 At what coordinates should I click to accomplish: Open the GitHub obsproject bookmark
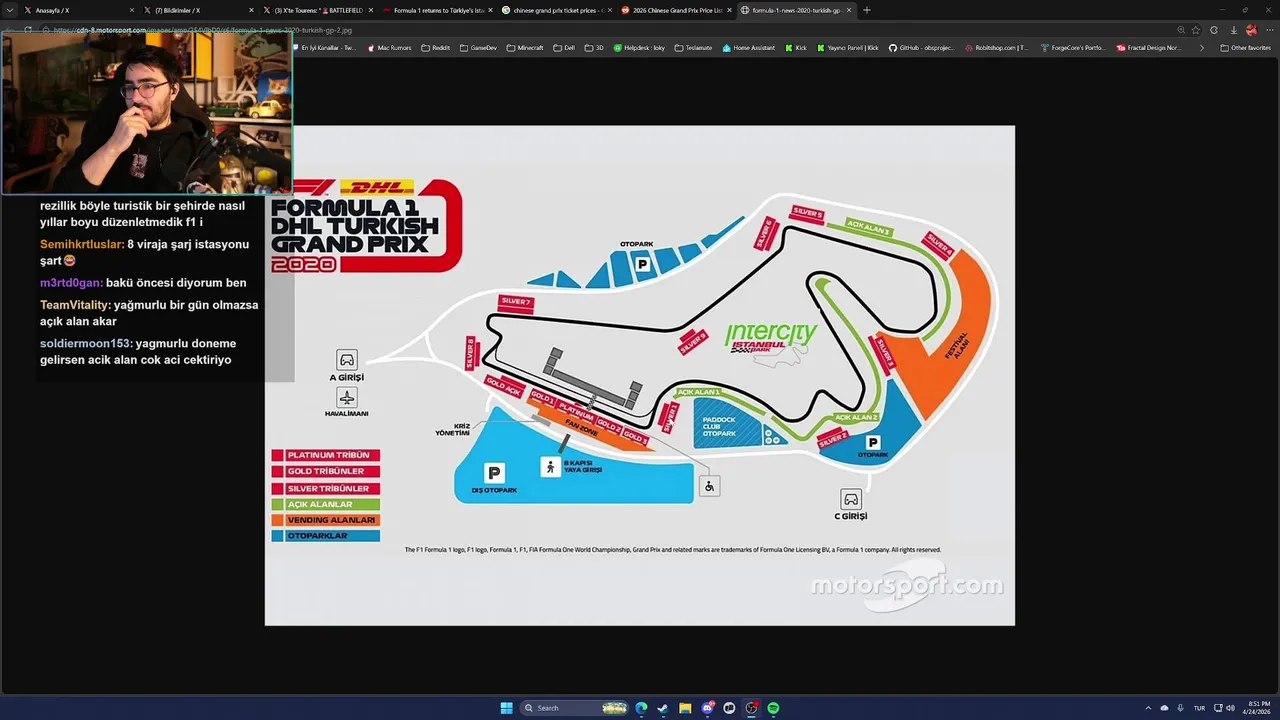pyautogui.click(x=921, y=48)
